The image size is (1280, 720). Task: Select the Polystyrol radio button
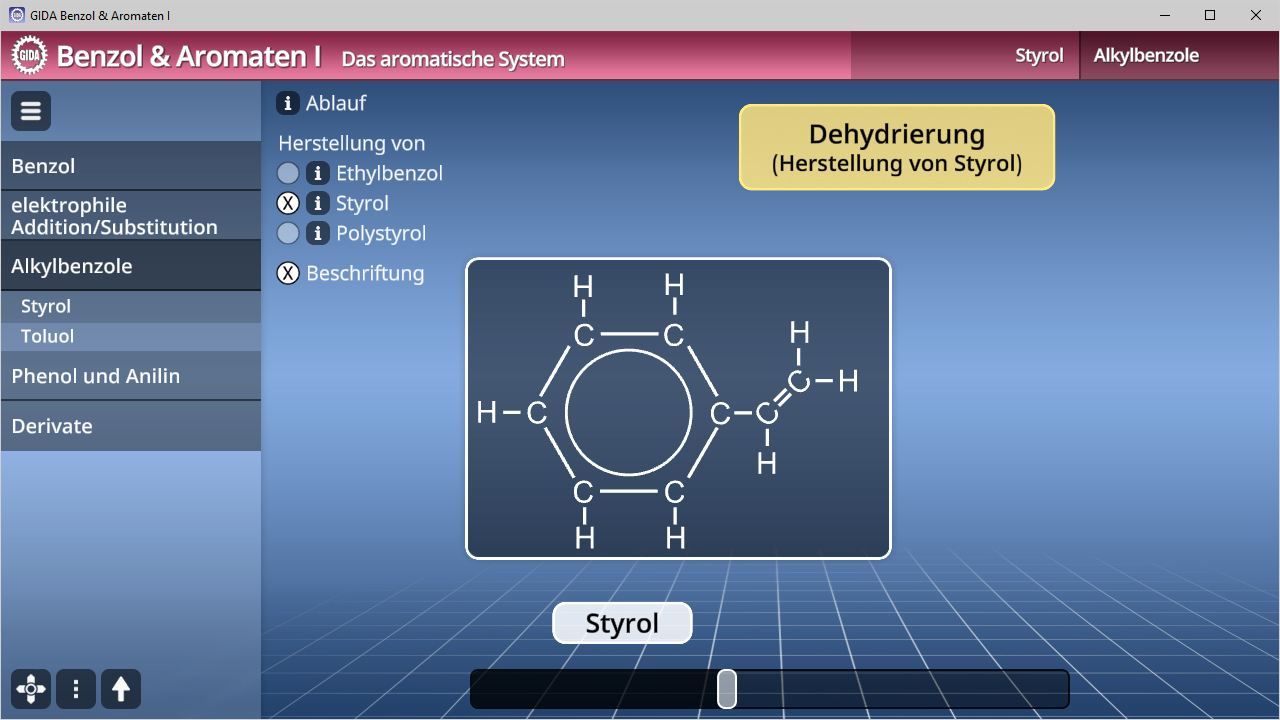coord(288,233)
